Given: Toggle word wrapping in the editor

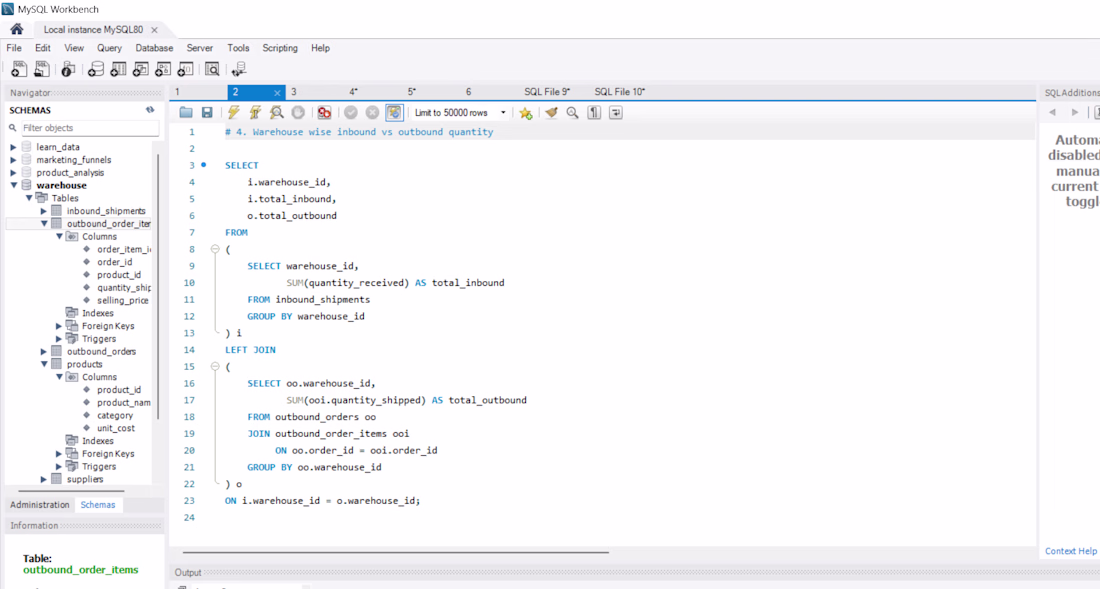Looking at the screenshot, I should click(x=616, y=113).
